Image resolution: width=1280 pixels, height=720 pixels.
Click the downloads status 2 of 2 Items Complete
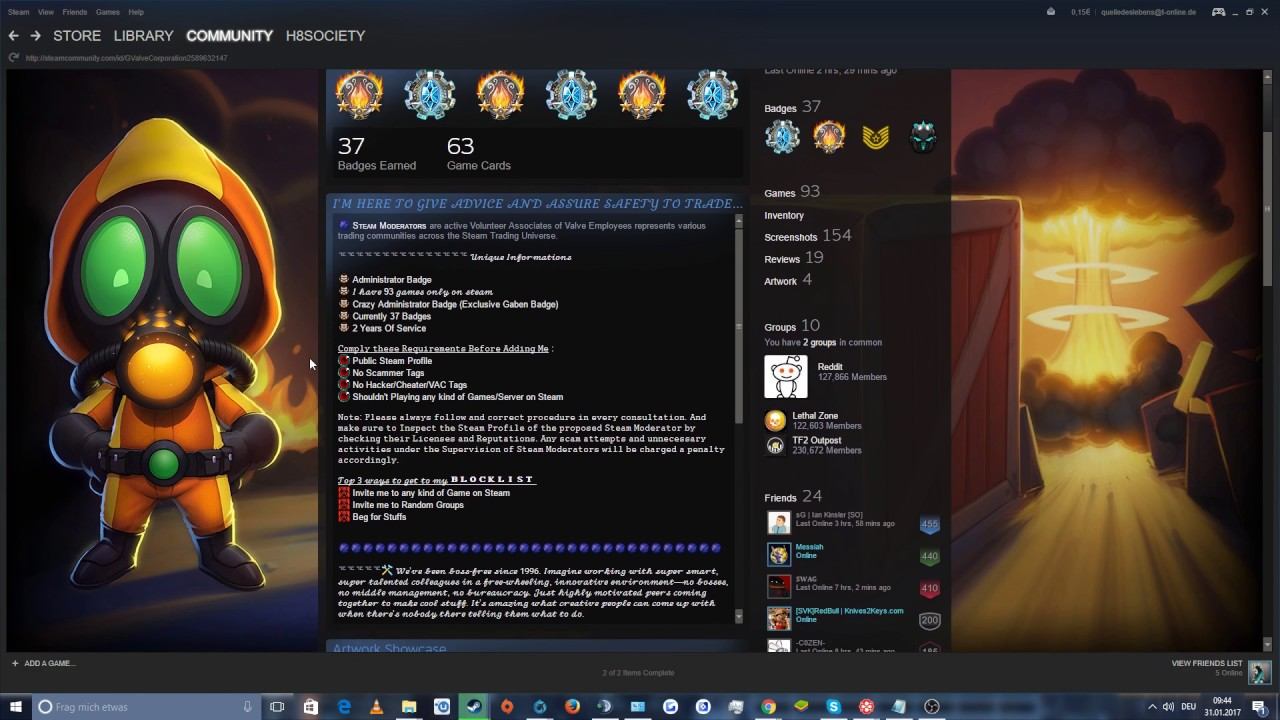pos(638,672)
